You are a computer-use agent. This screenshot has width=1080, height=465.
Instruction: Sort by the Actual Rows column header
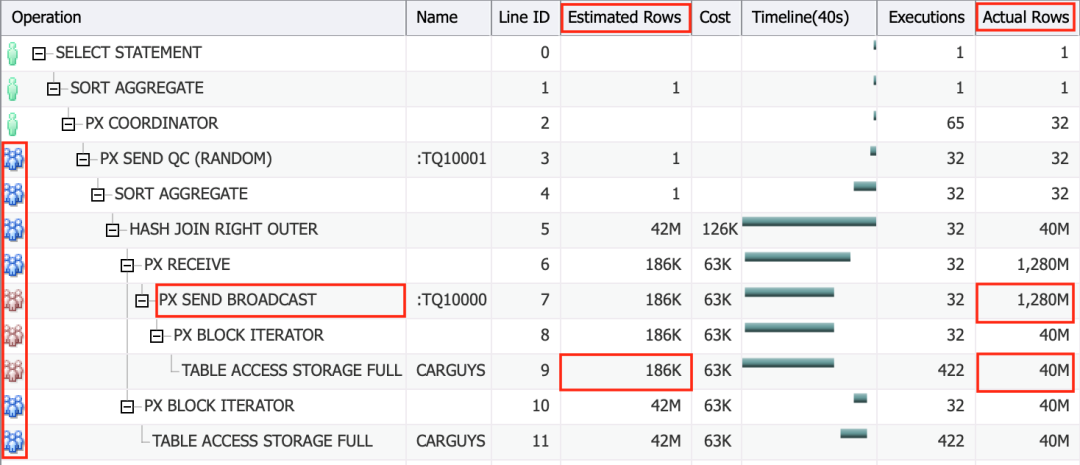1027,17
